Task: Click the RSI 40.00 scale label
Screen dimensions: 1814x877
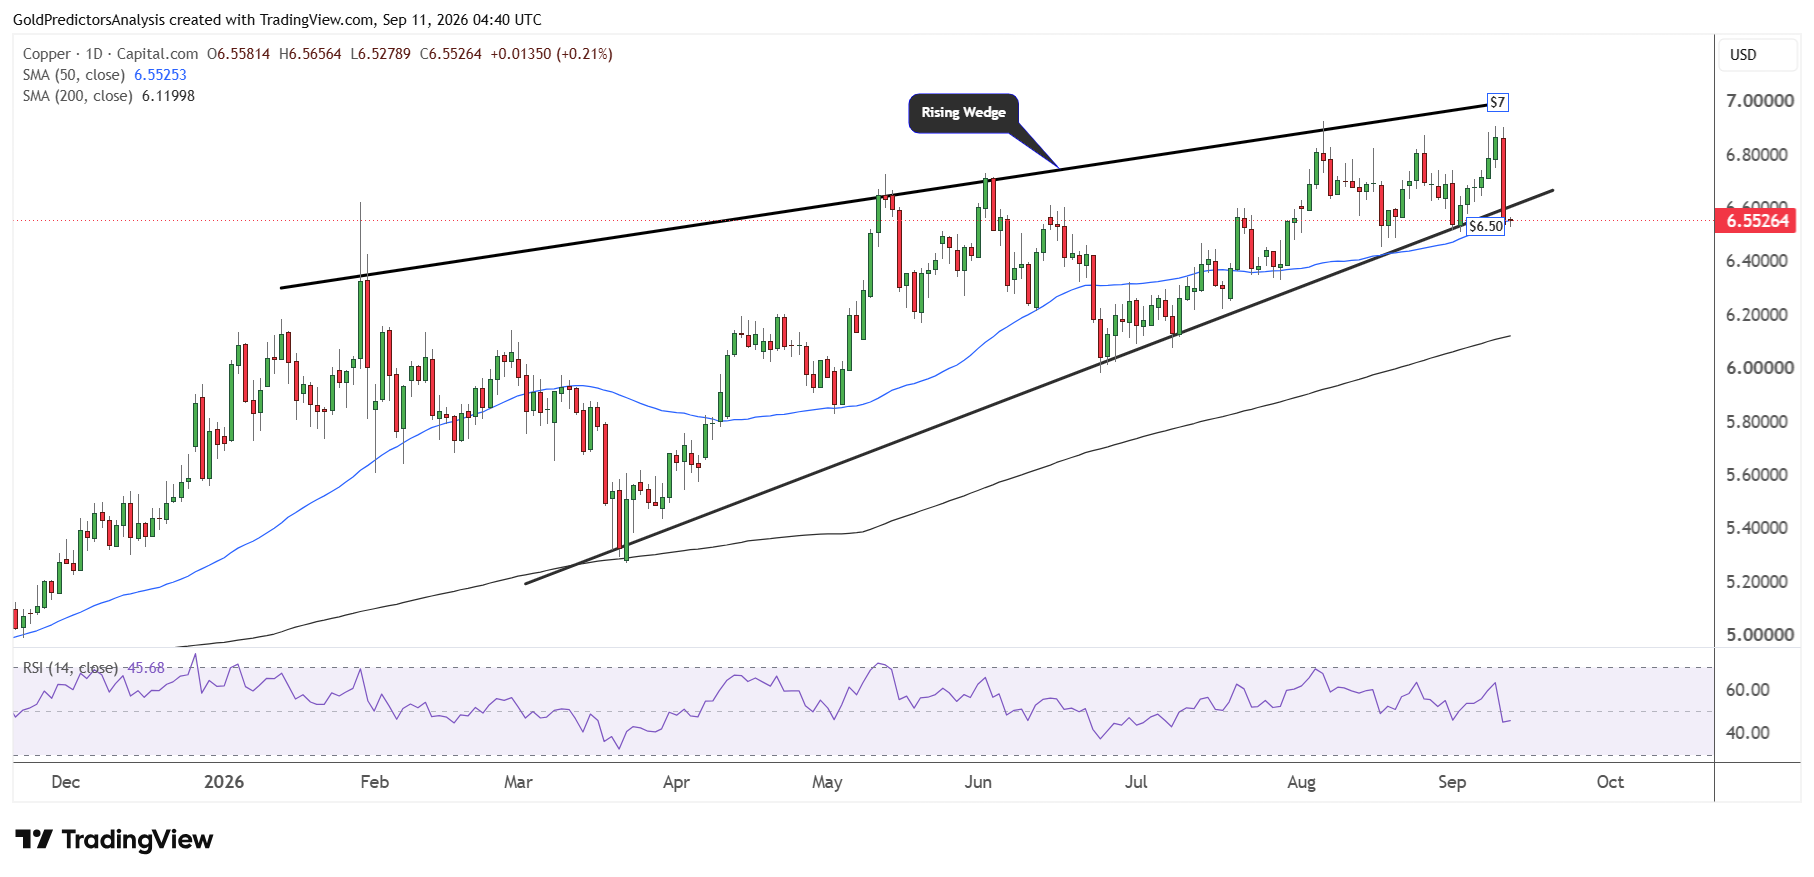Action: coord(1748,733)
